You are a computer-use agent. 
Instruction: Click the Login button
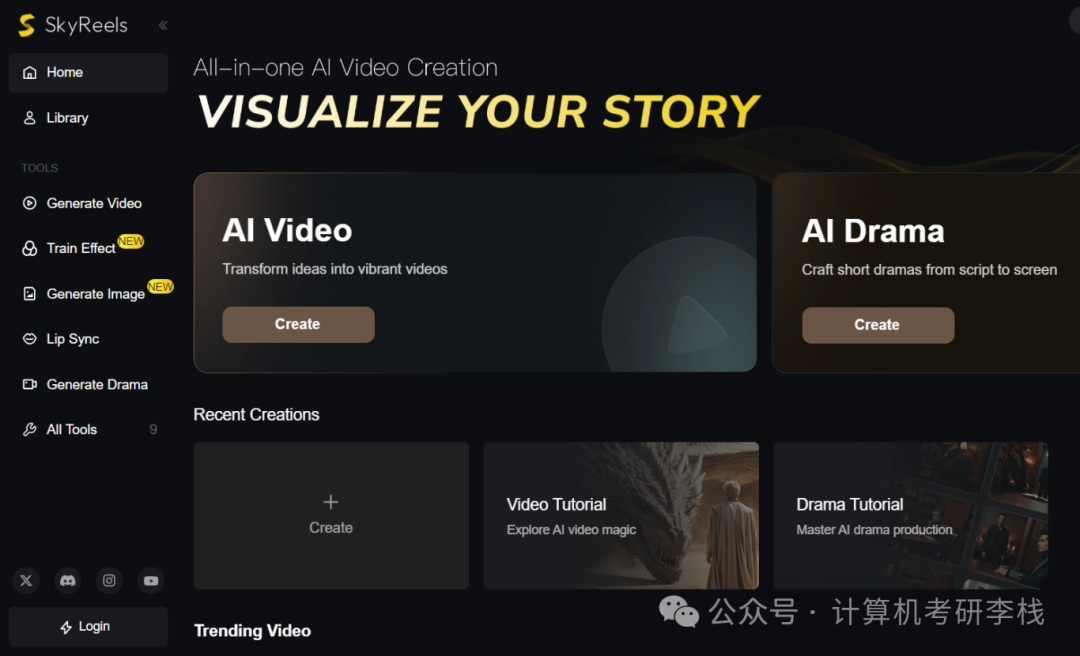point(88,627)
